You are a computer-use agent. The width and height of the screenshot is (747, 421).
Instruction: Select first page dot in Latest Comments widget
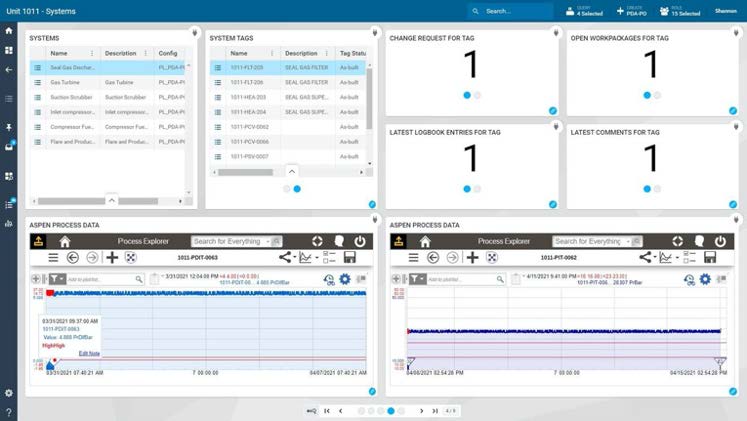[647, 189]
